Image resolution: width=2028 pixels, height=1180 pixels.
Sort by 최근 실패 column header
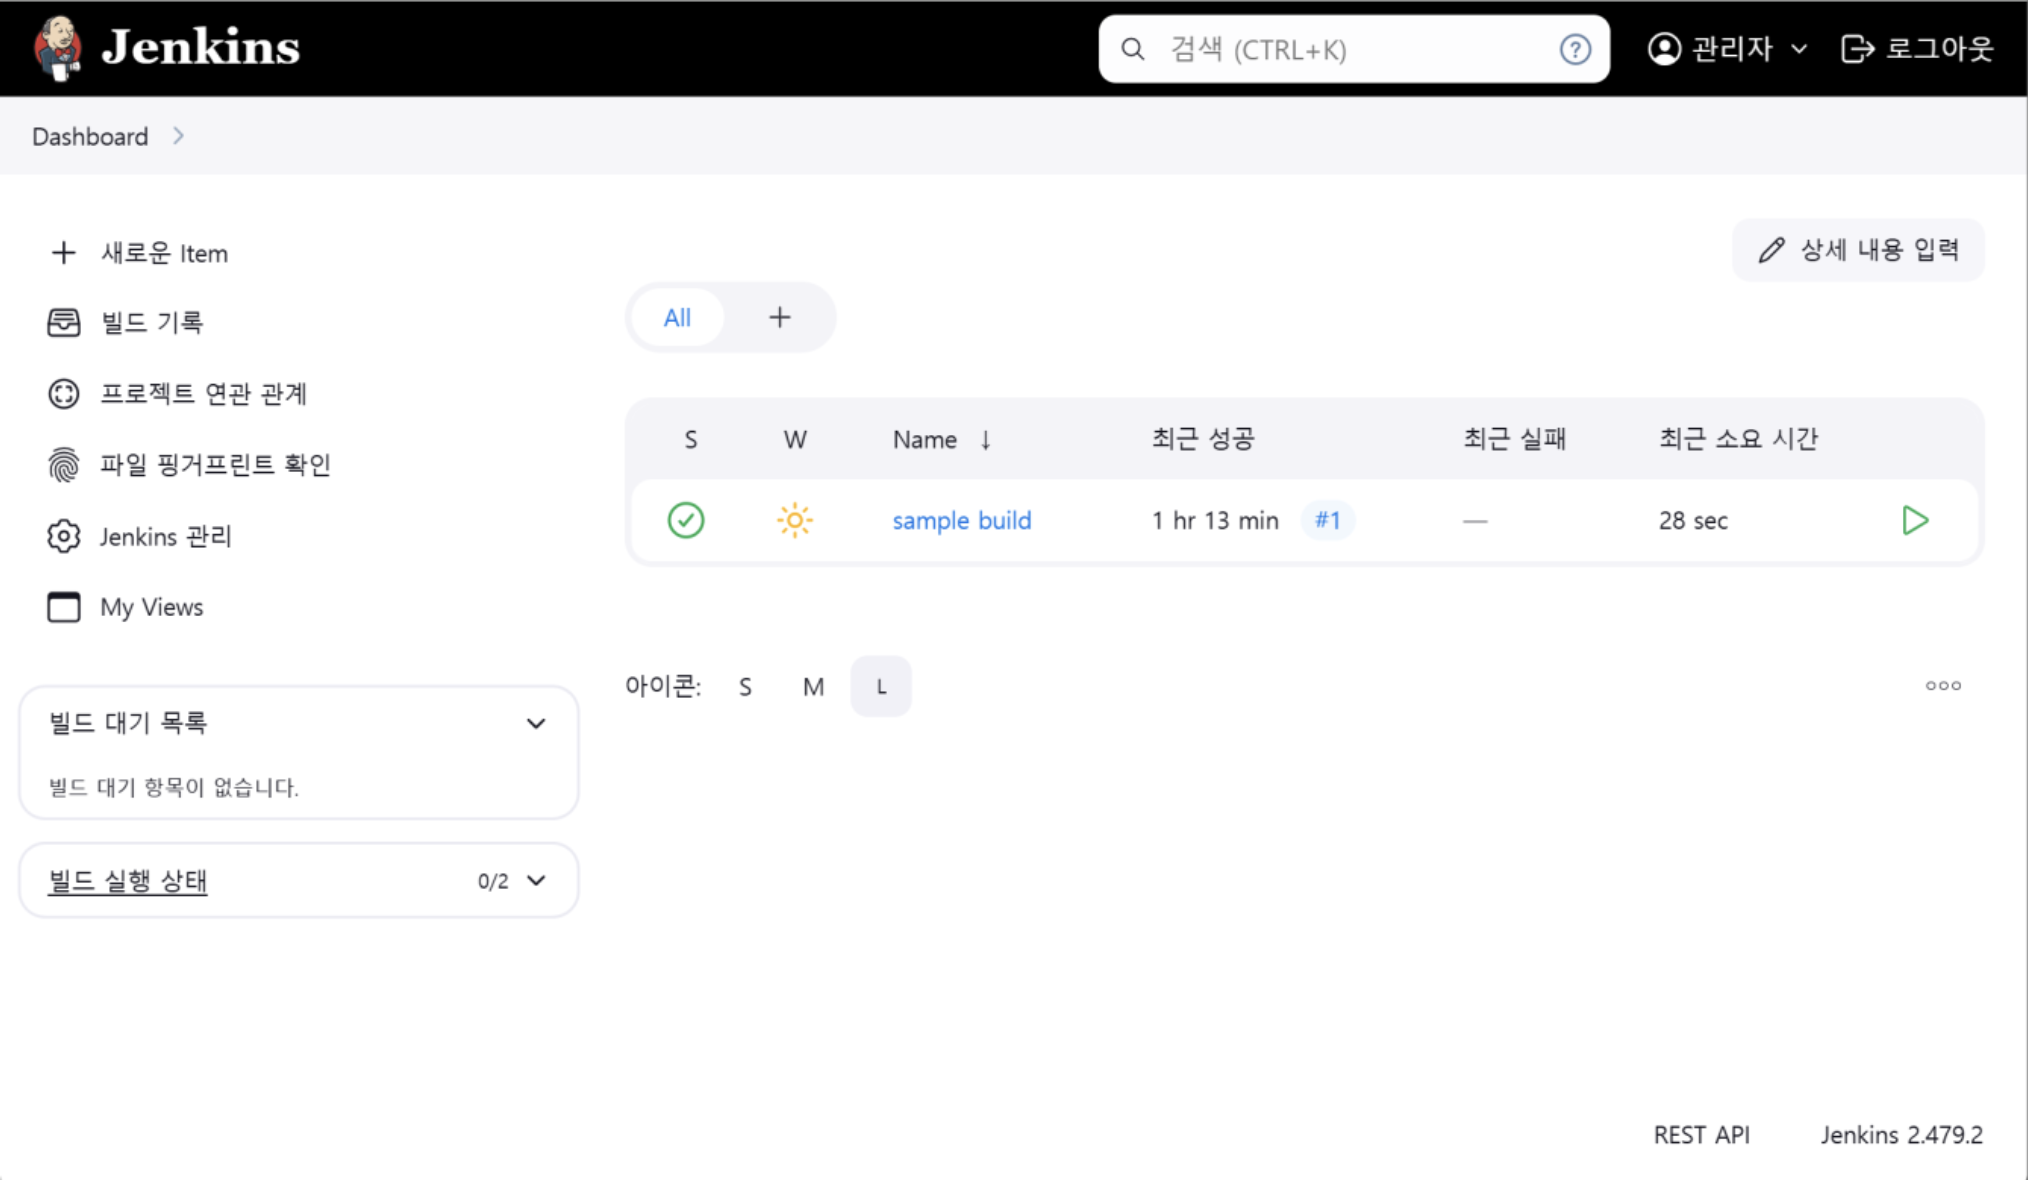pyautogui.click(x=1515, y=439)
